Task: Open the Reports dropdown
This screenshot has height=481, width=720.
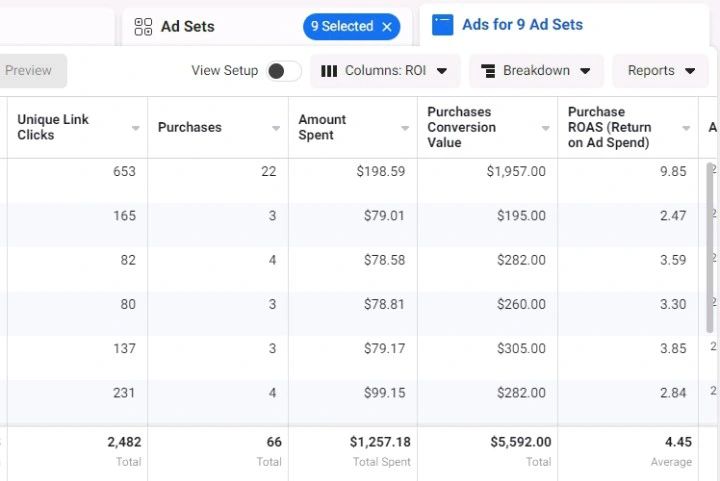Action: pyautogui.click(x=660, y=71)
